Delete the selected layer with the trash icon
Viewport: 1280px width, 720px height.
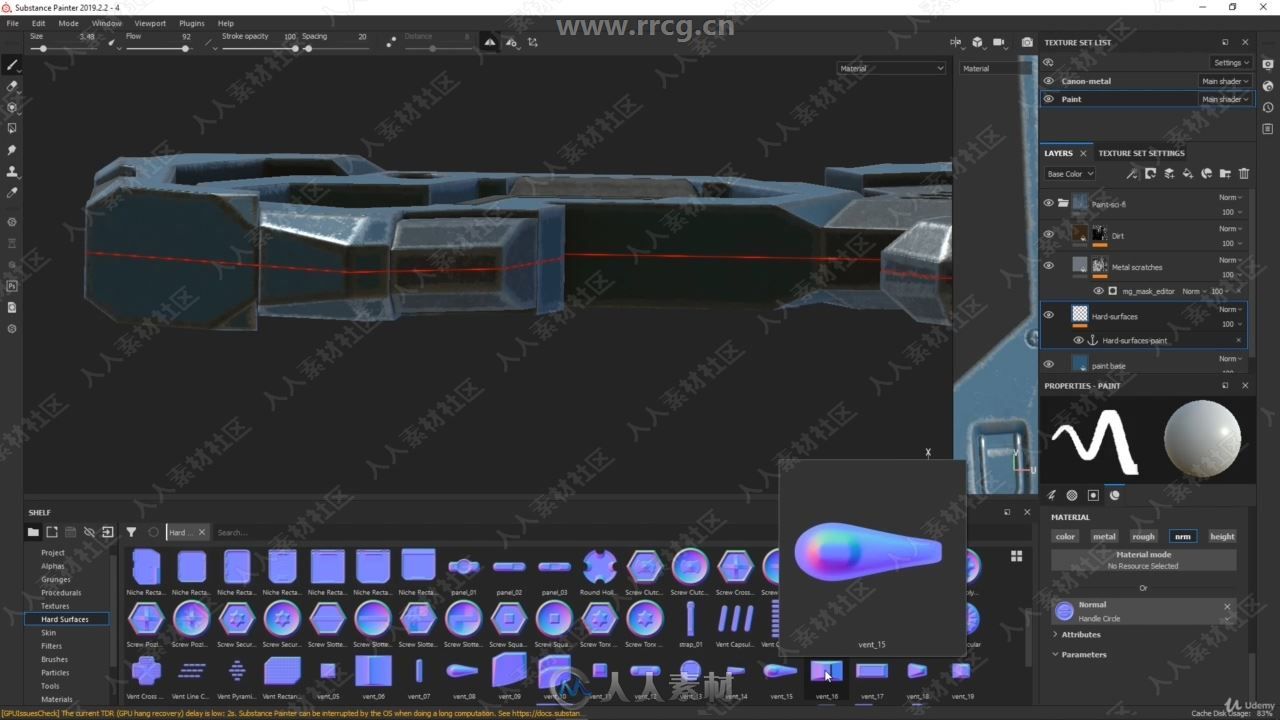(x=1244, y=174)
